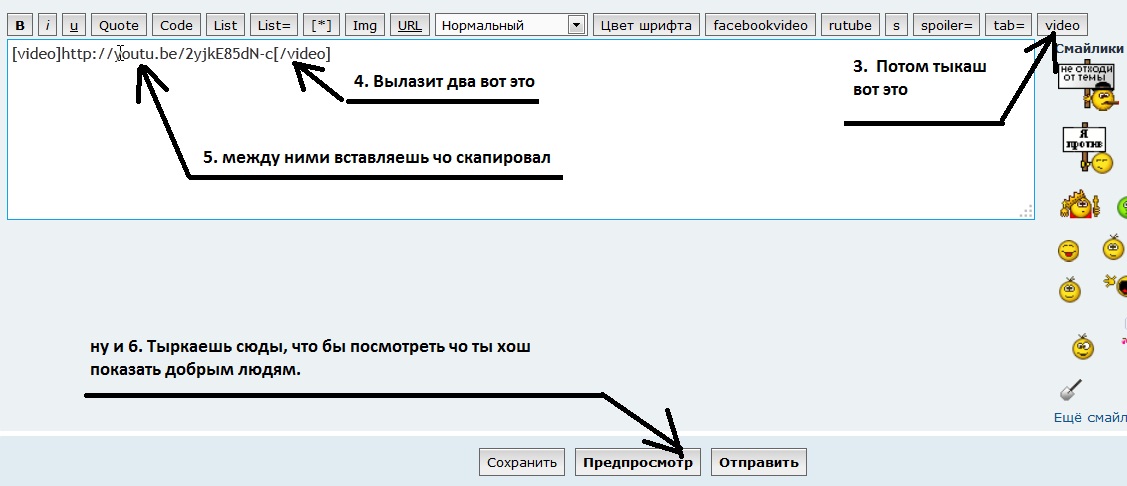The image size is (1127, 486).
Task: Open the font size dropdown 'Нормальный'
Action: pyautogui.click(x=511, y=25)
